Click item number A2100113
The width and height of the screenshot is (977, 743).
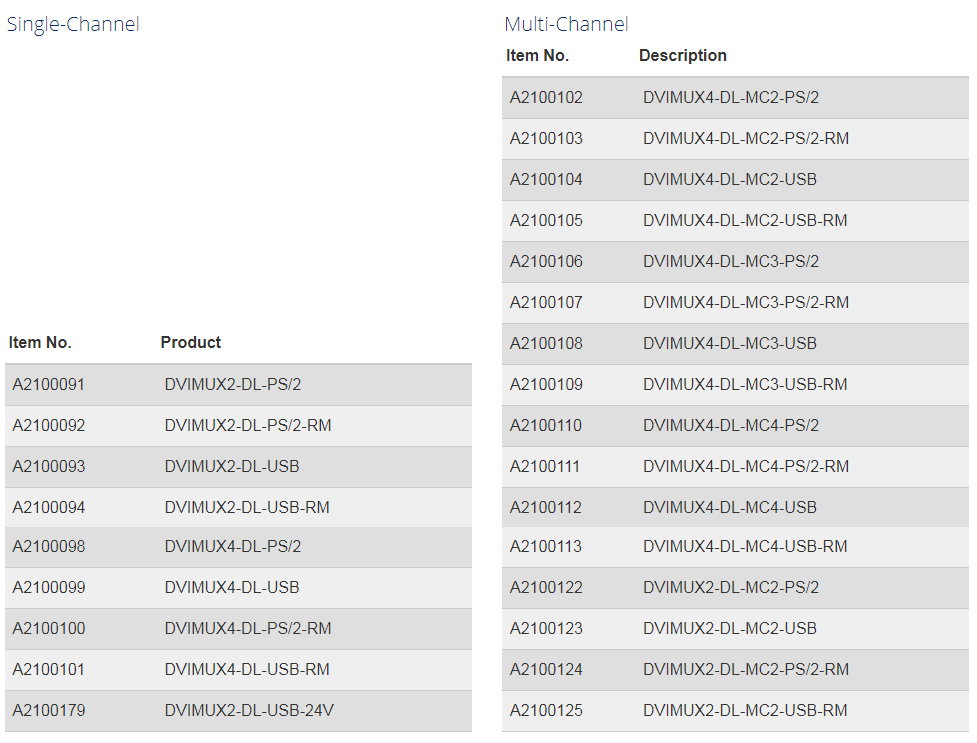[545, 547]
